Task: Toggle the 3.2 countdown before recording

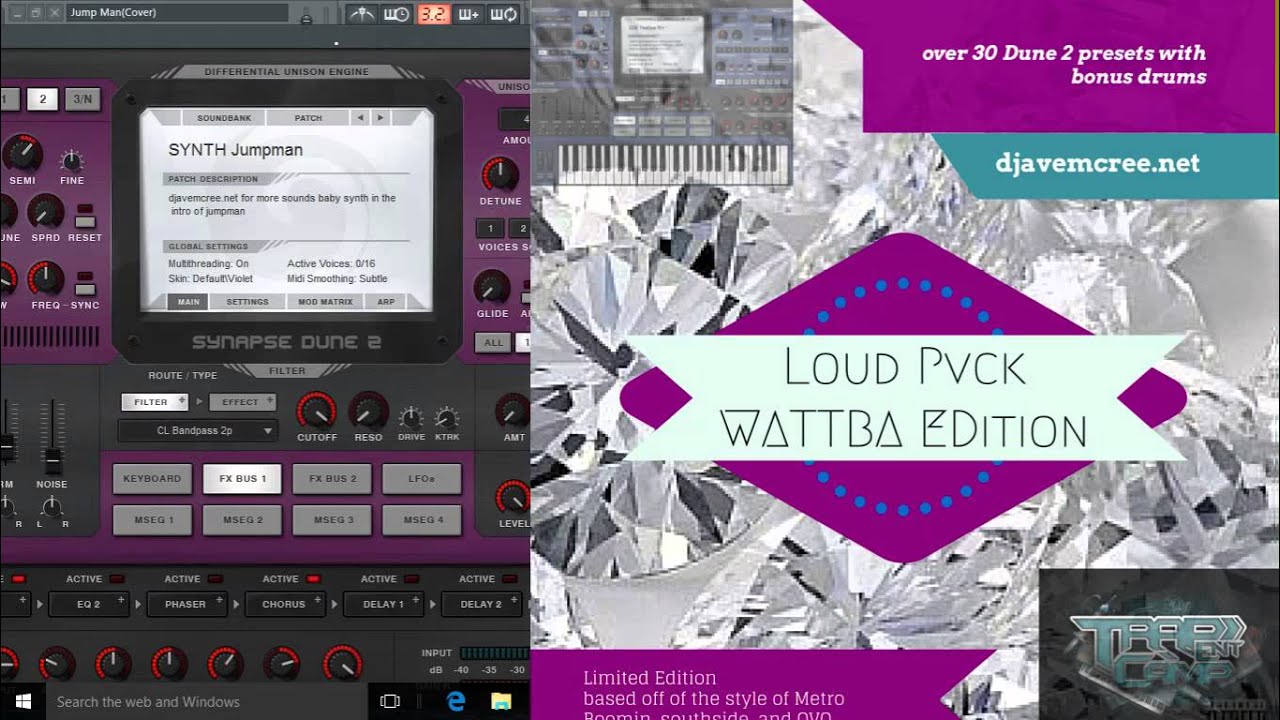Action: [x=433, y=14]
